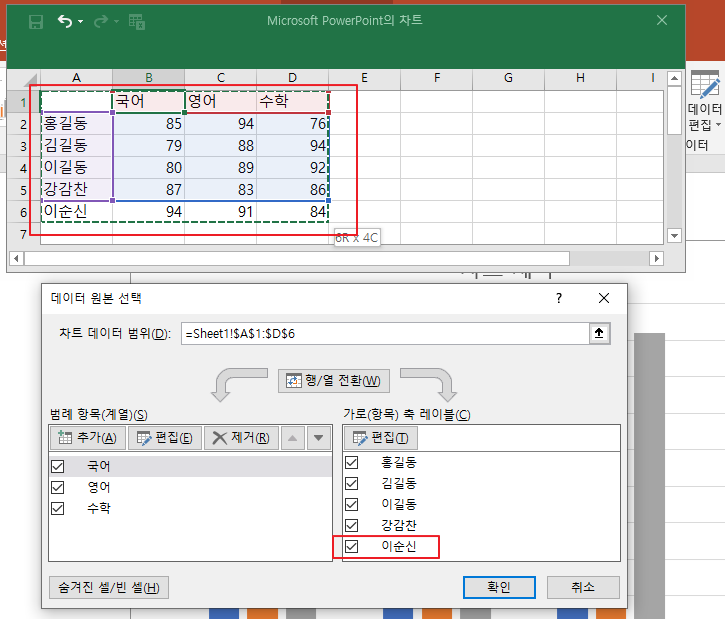This screenshot has width=725, height=619.
Task: Add a new legend series with 추가
Action: 87,438
